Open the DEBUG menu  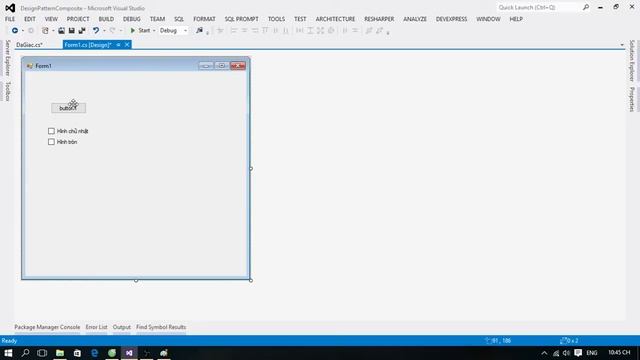coord(131,19)
